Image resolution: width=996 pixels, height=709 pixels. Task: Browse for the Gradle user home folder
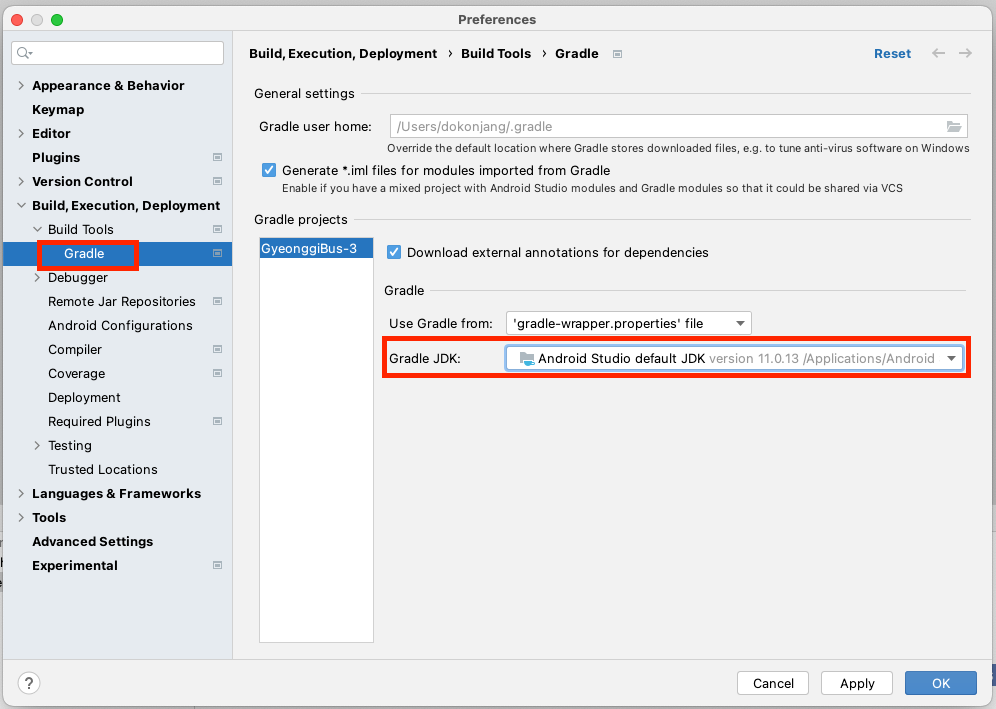[953, 126]
